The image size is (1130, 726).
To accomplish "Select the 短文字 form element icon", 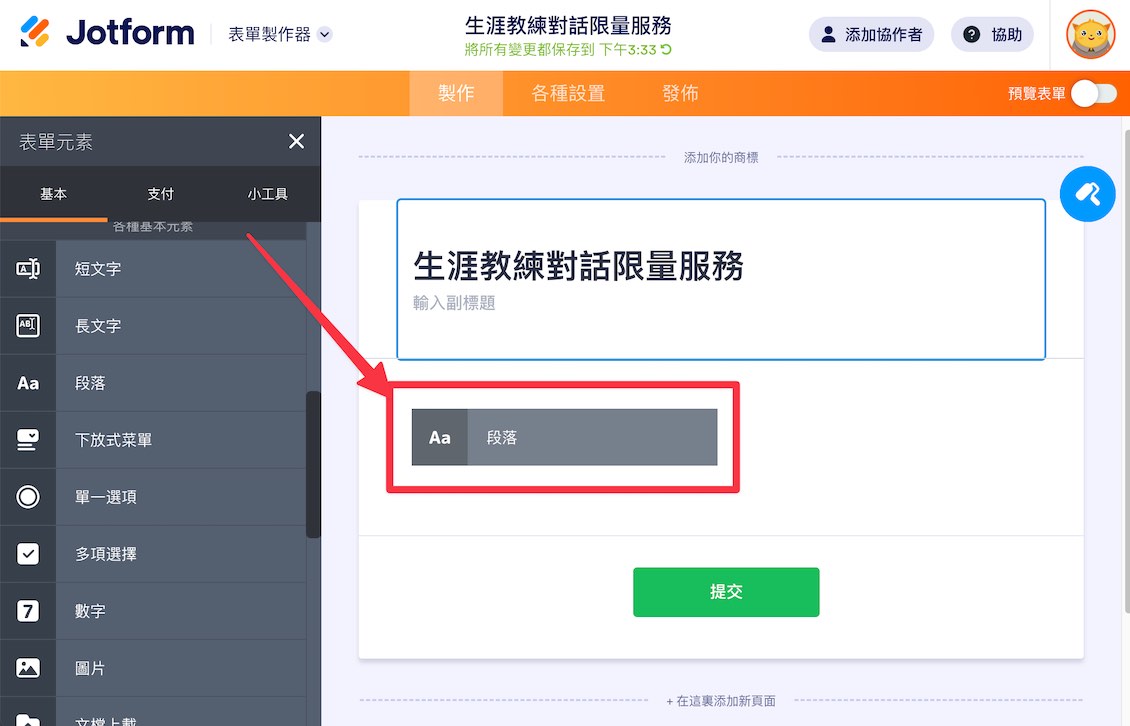I will 27,268.
